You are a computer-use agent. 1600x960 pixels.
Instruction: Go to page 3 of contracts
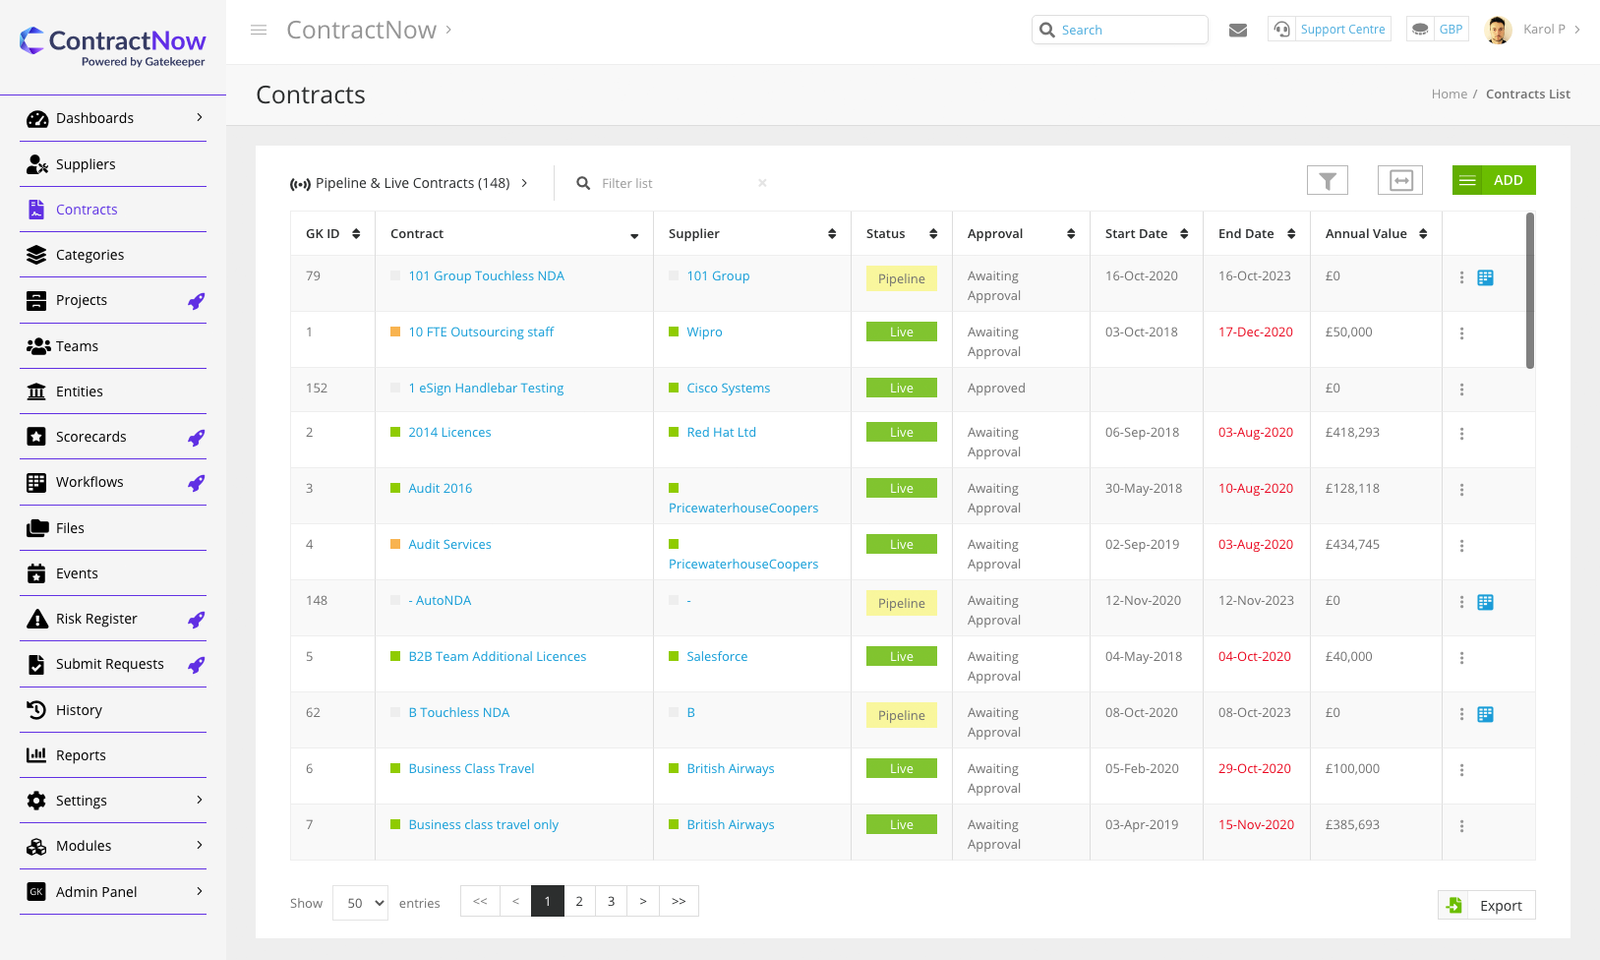(x=611, y=901)
